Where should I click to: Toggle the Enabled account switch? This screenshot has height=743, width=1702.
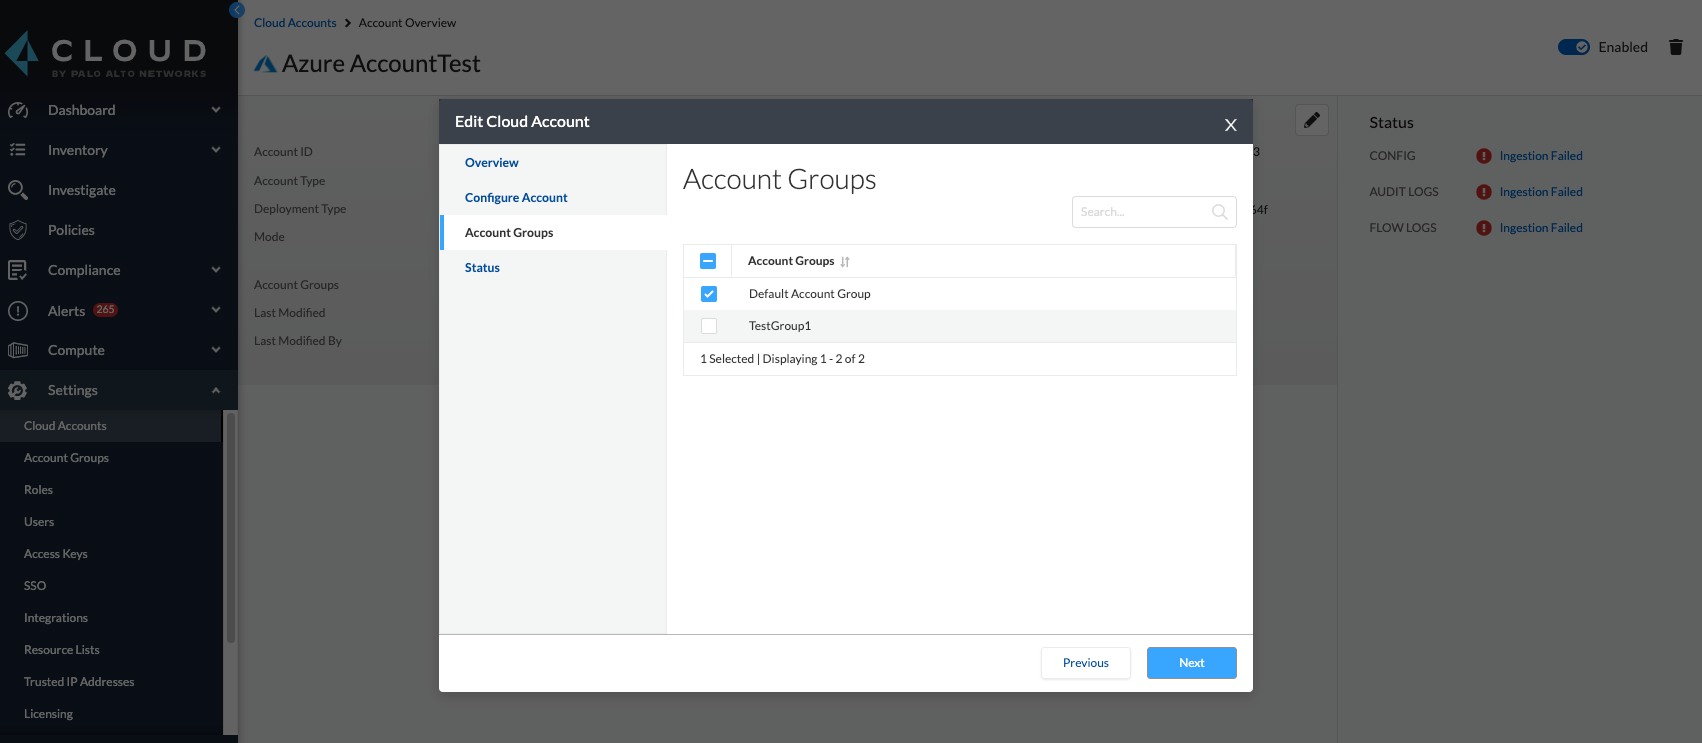(1573, 47)
